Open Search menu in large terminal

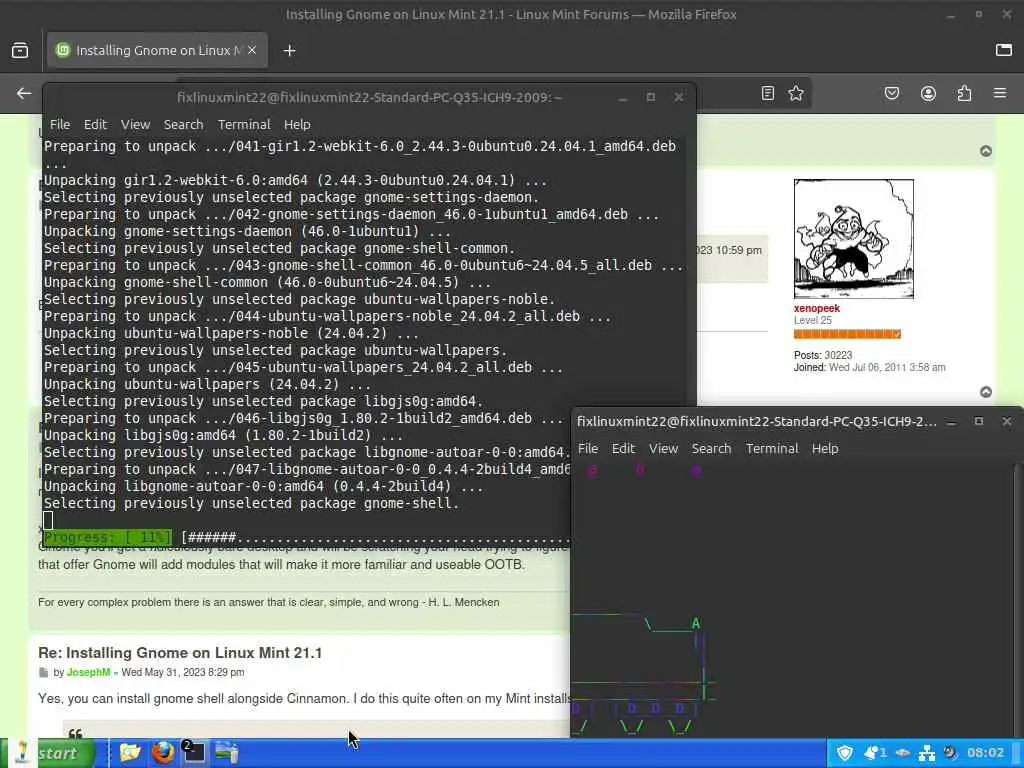[183, 124]
